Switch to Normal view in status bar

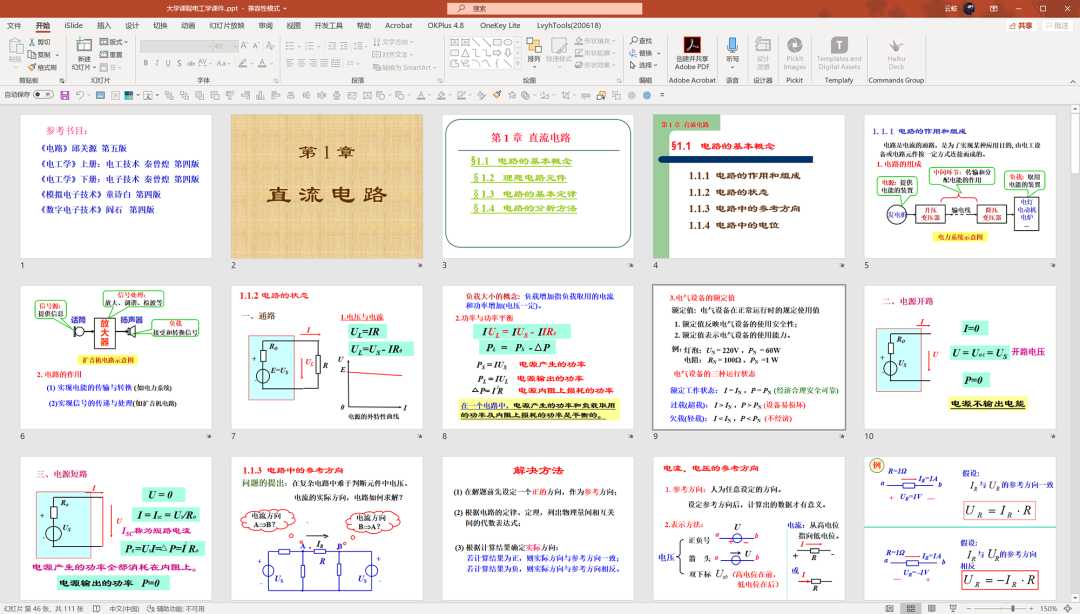pos(890,608)
